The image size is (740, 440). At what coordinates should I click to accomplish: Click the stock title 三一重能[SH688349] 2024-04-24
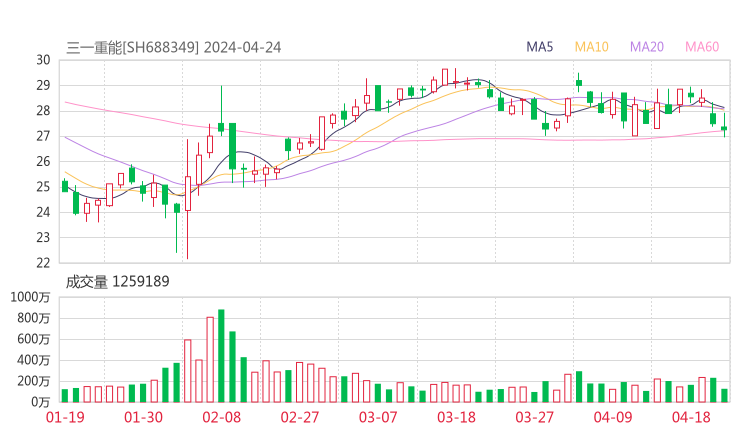point(173,48)
